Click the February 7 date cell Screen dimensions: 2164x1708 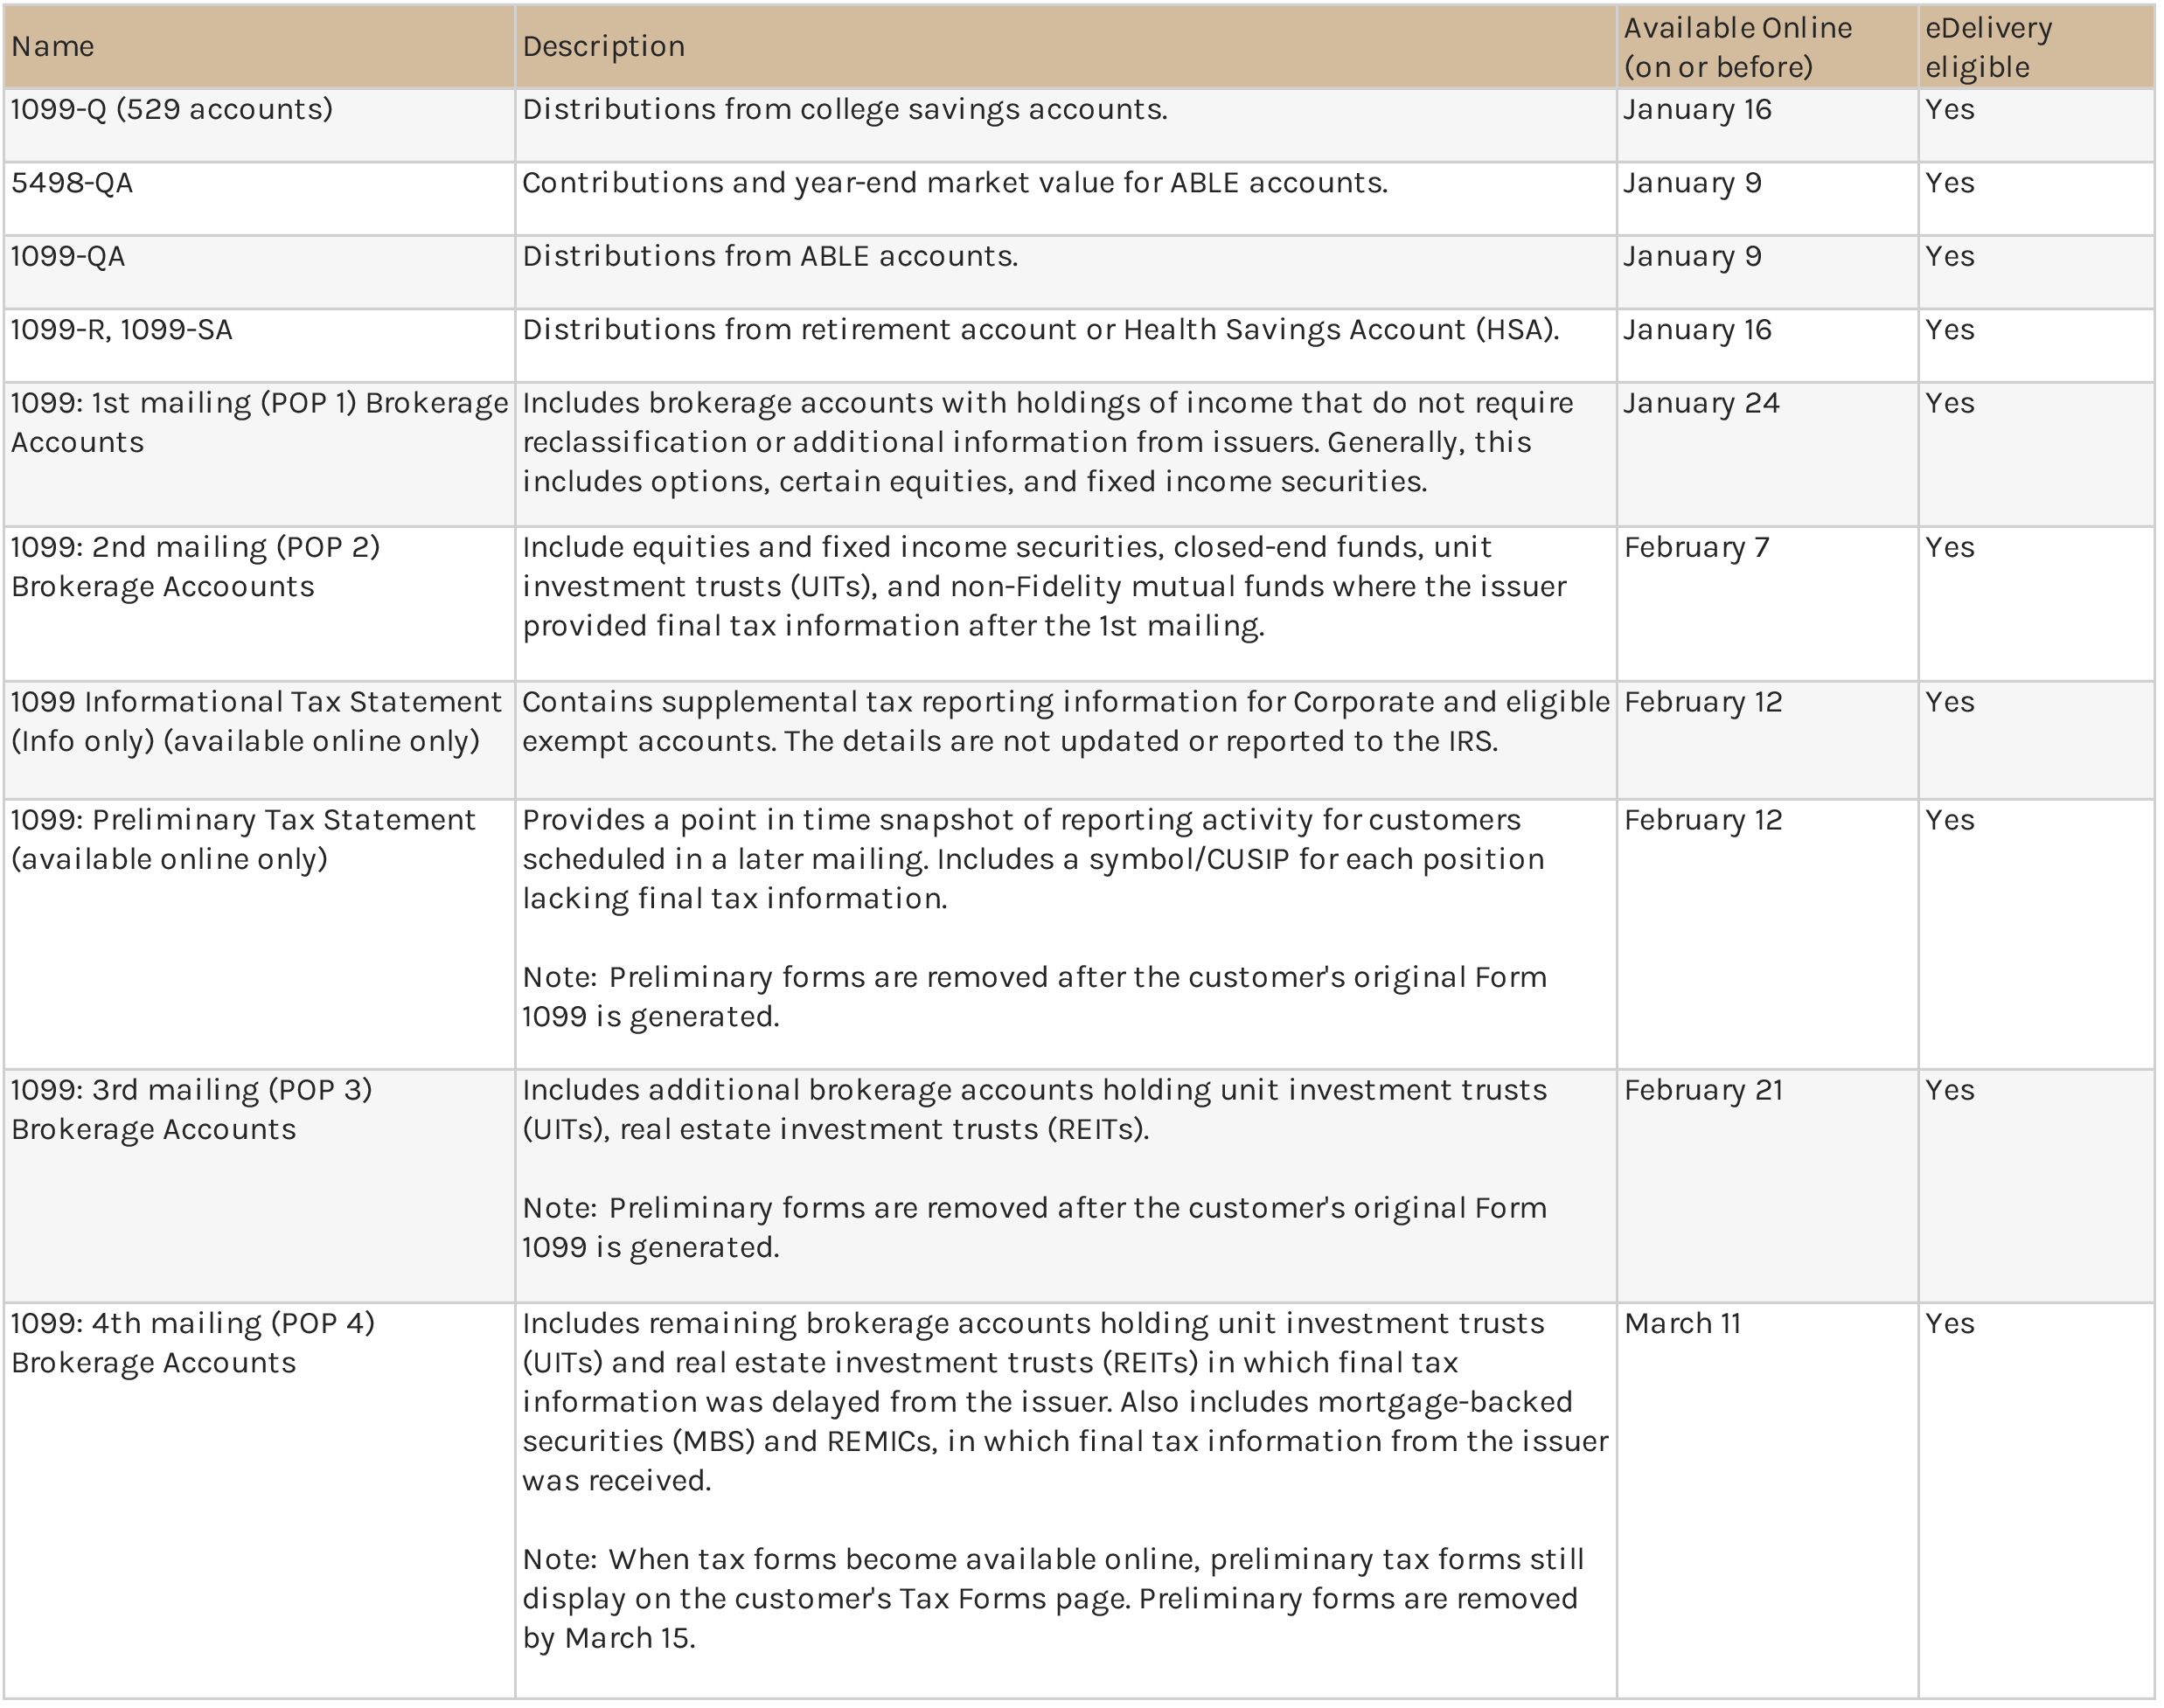(1696, 547)
